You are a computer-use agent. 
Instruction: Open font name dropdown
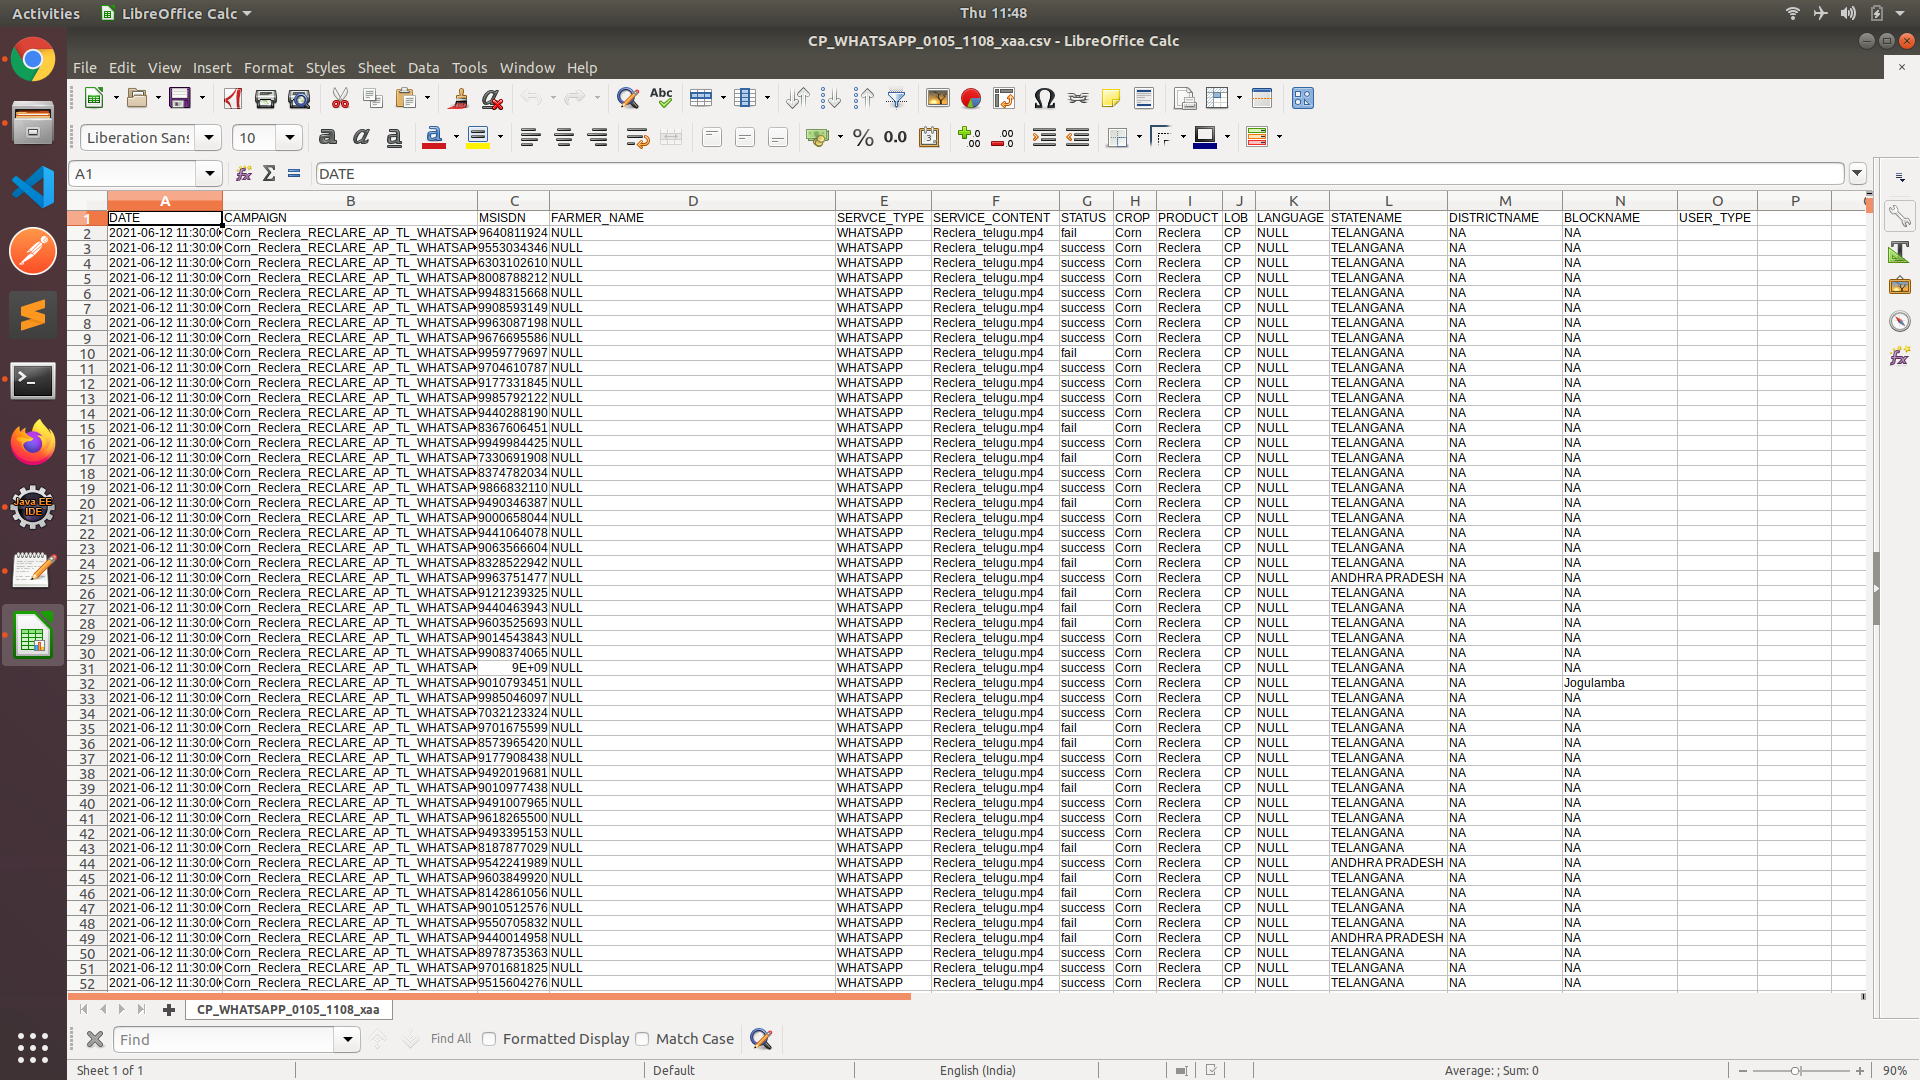pyautogui.click(x=209, y=137)
